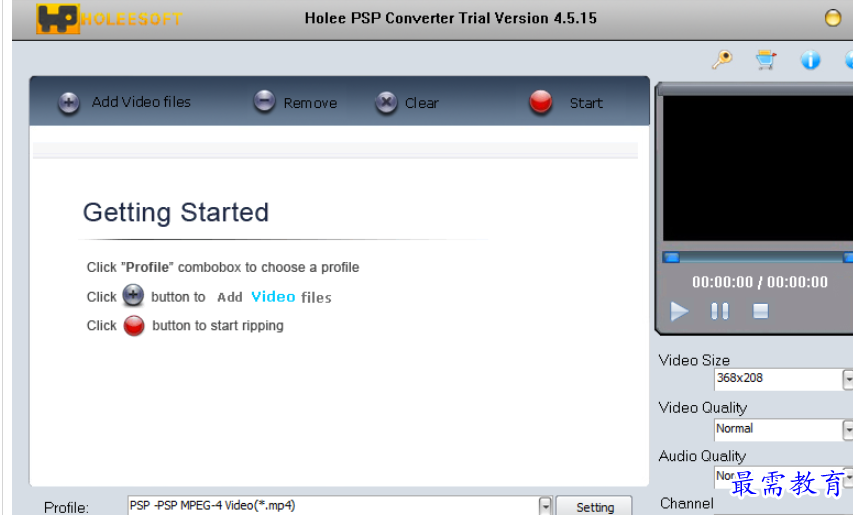Click the Getting Started heading
The image size is (853, 515).
176,213
